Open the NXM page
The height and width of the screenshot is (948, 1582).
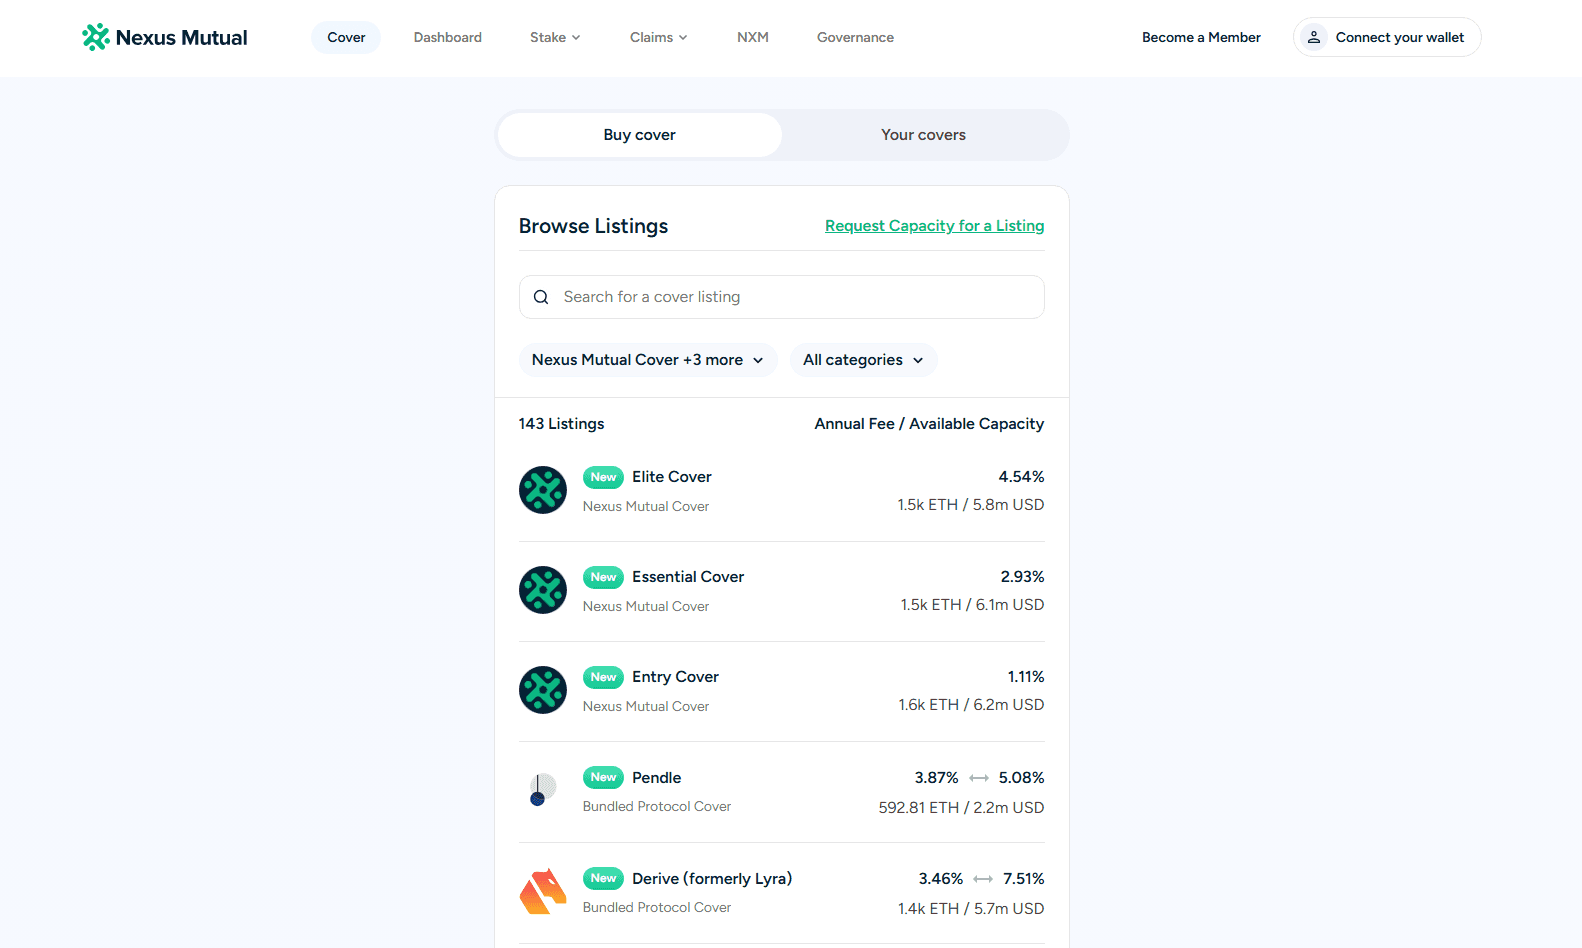[753, 37]
